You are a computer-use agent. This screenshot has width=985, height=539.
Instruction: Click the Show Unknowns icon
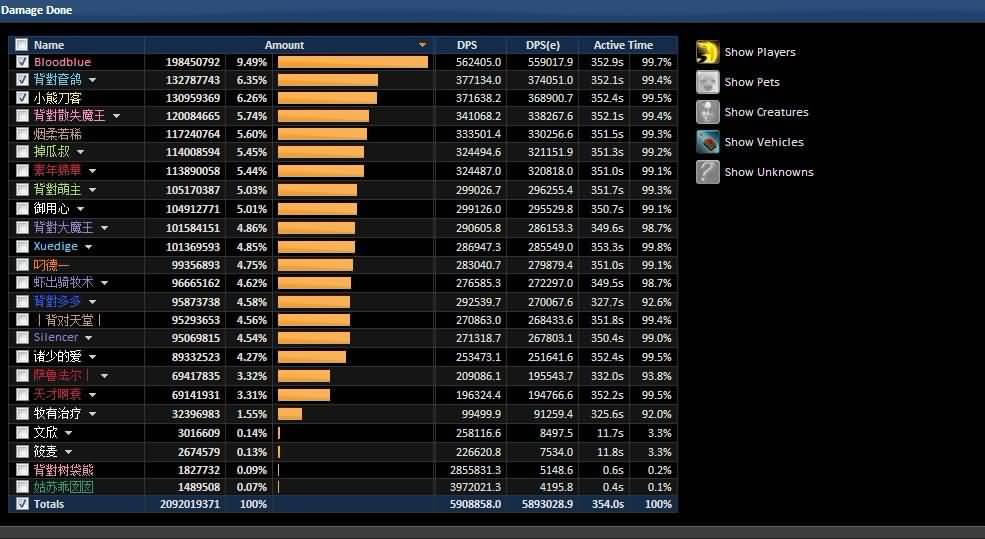point(707,172)
